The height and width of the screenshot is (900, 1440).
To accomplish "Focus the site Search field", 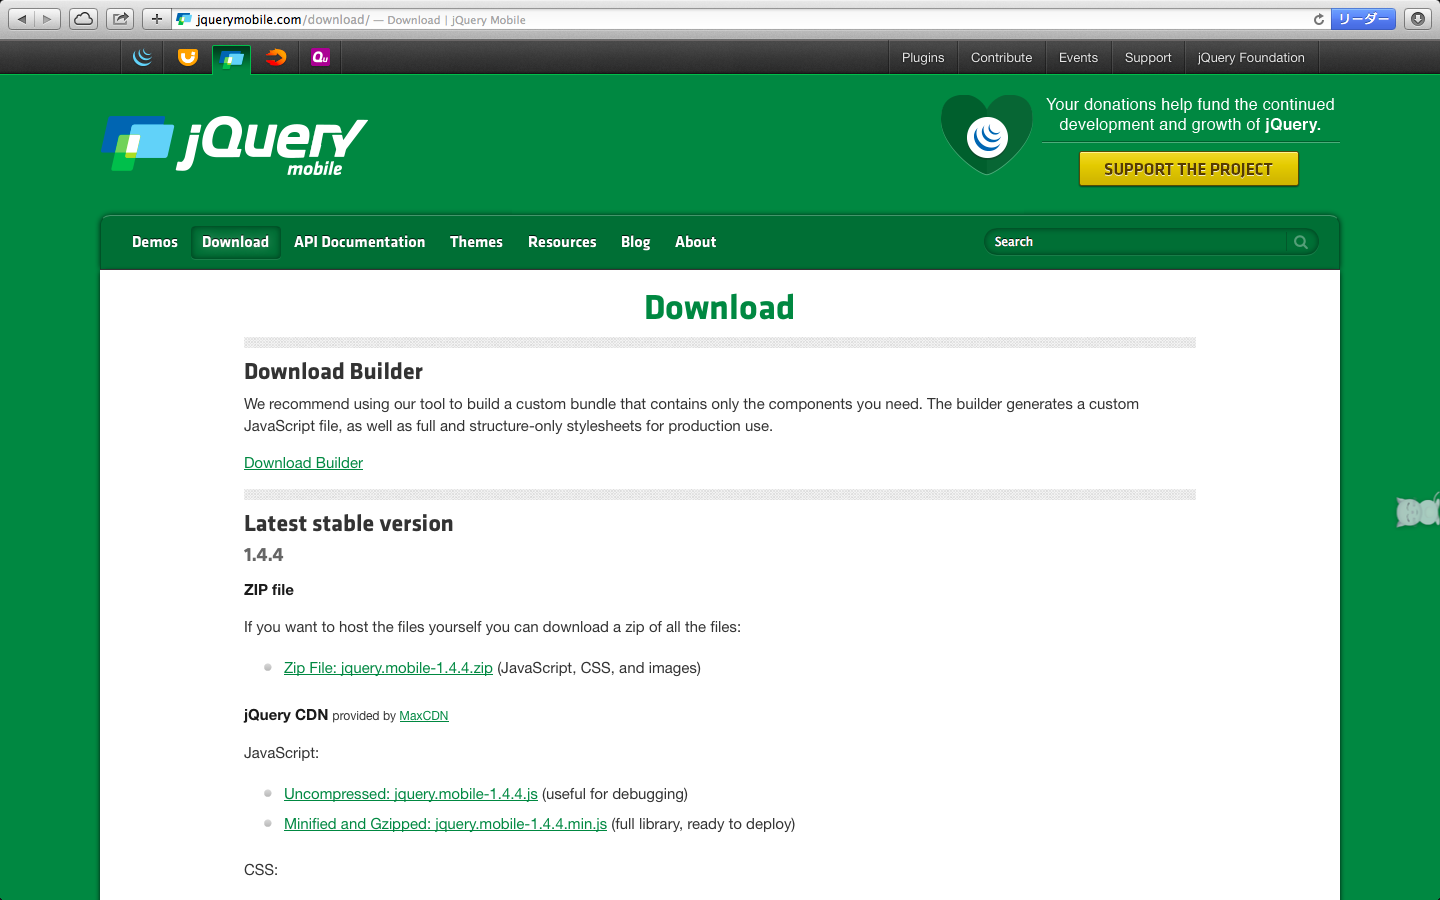I will [1135, 242].
